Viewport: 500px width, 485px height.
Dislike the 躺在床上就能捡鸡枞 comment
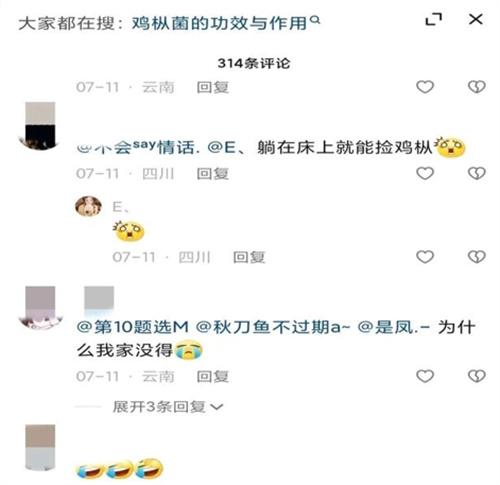[x=477, y=173]
